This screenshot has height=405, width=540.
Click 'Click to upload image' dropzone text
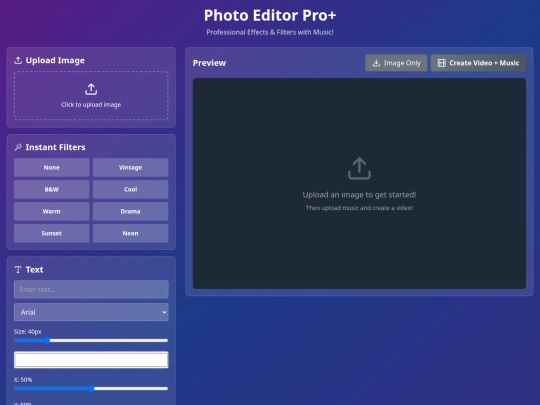[91, 105]
